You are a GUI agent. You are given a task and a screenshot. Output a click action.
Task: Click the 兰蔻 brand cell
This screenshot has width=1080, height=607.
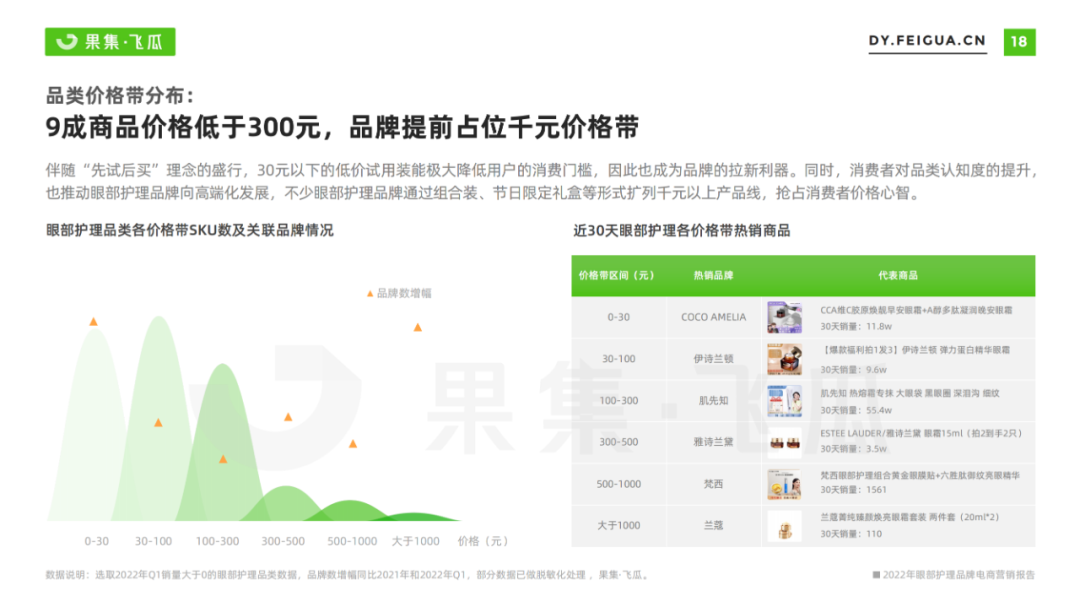[x=714, y=526]
